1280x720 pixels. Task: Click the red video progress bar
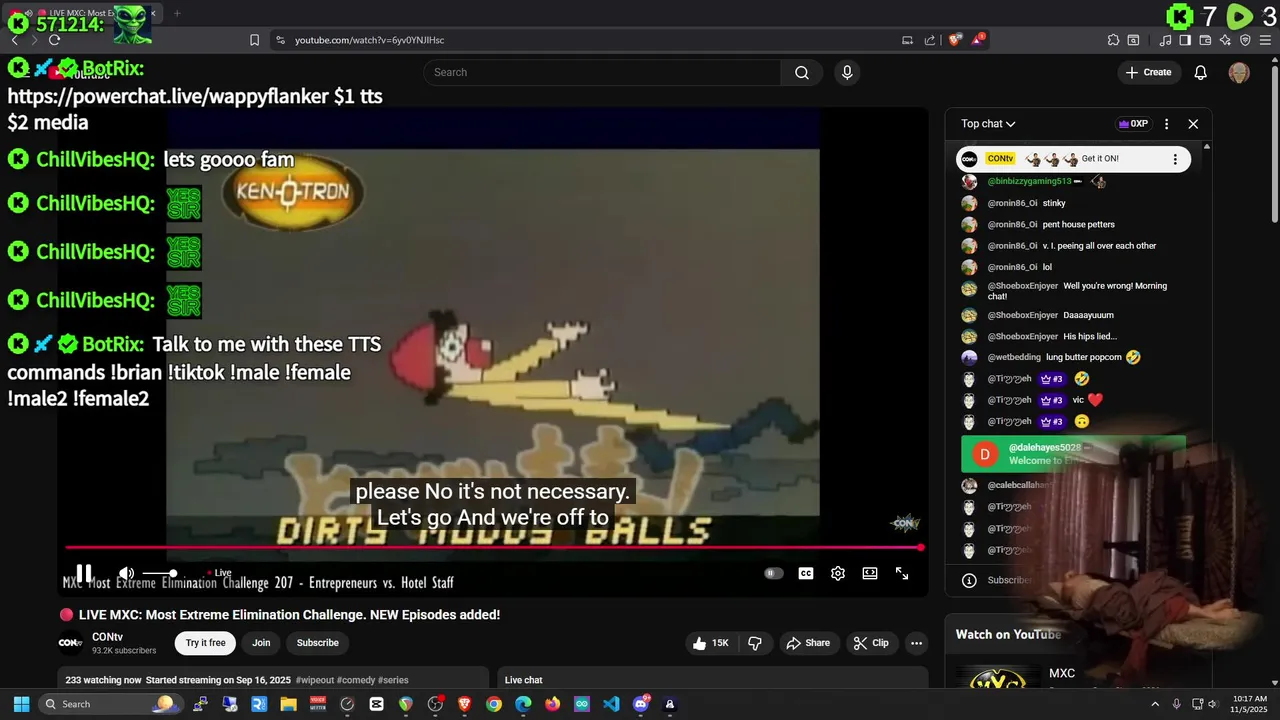pyautogui.click(x=493, y=547)
